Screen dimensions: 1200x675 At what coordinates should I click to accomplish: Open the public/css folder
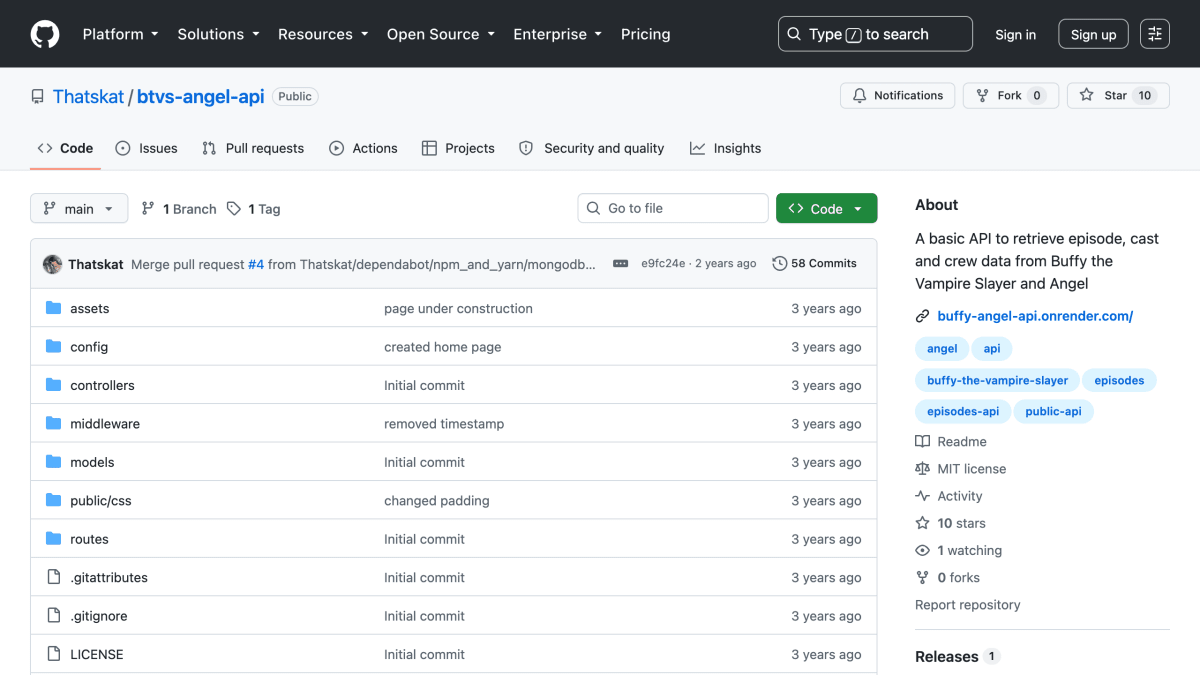click(101, 501)
